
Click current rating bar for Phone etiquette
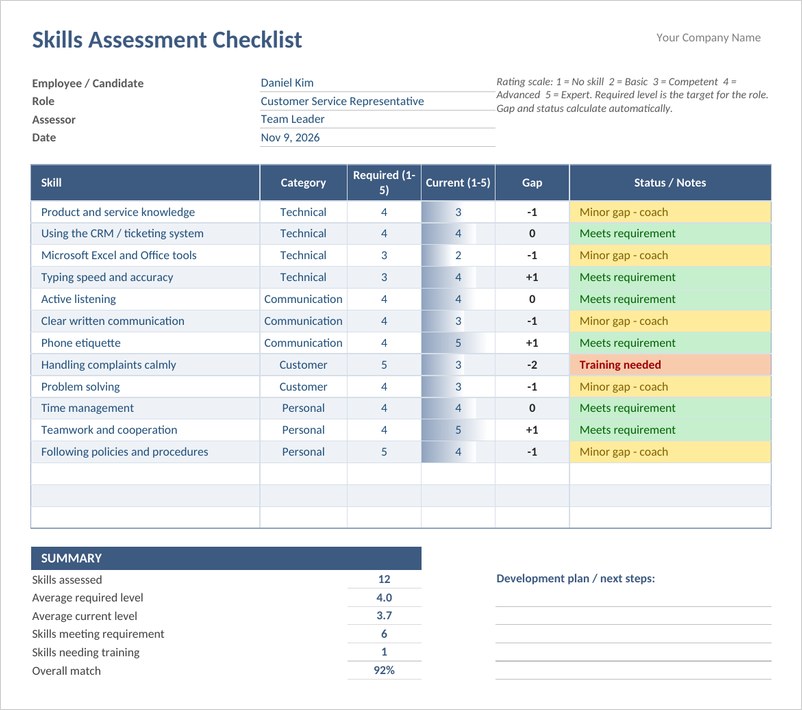click(458, 343)
